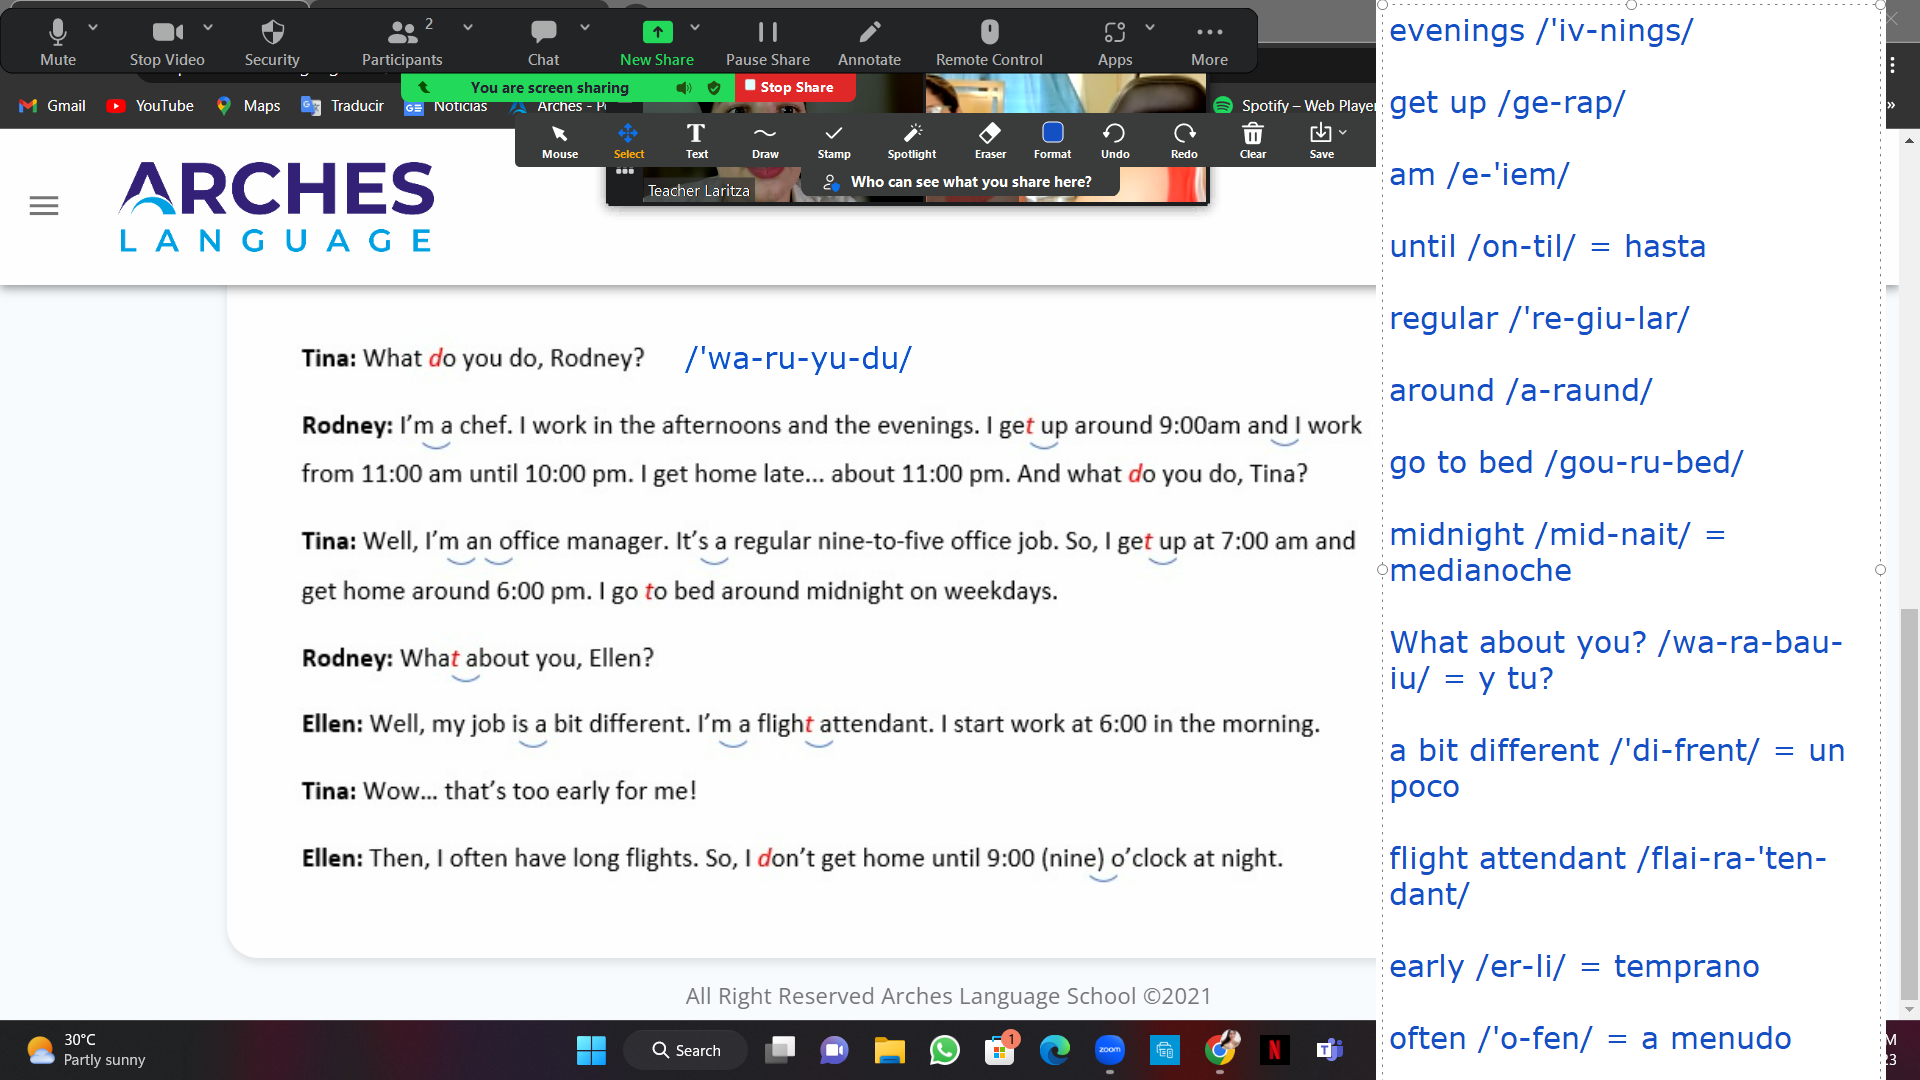Redo the last annotation
Viewport: 1920px width, 1080px height.
[1184, 141]
